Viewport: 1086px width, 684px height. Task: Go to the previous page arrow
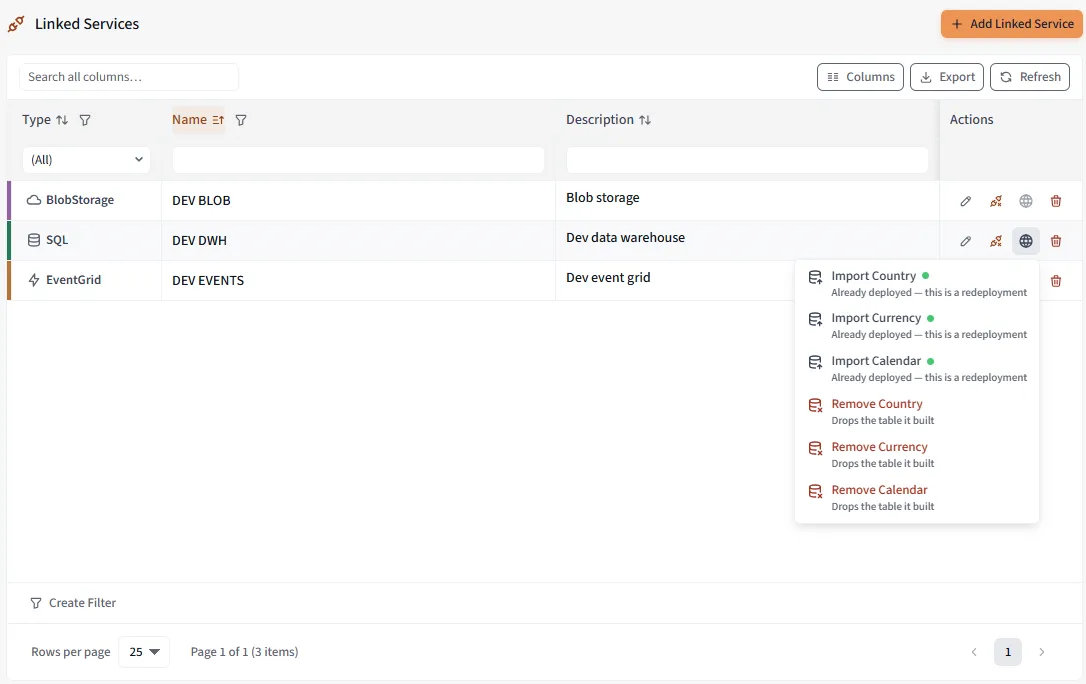coord(974,652)
